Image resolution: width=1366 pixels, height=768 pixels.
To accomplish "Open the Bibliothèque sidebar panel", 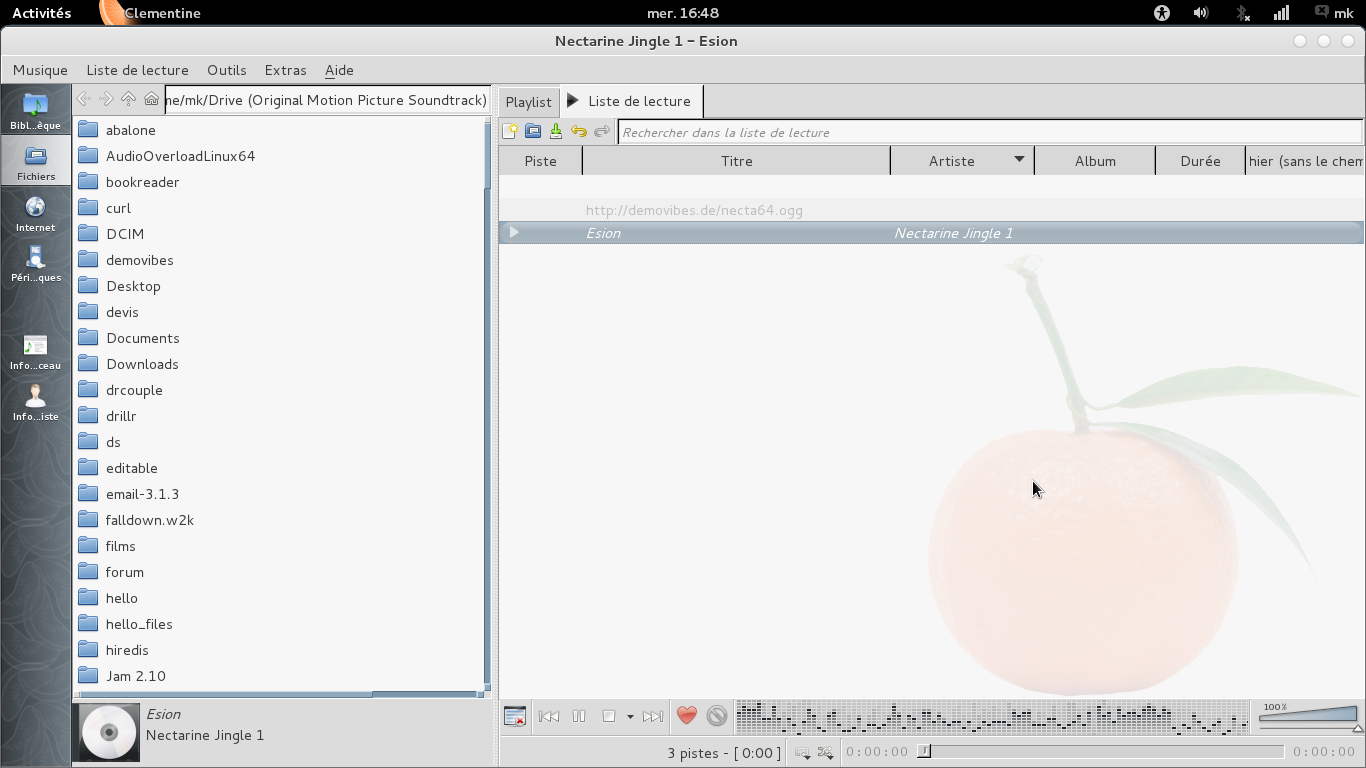I will coord(36,110).
